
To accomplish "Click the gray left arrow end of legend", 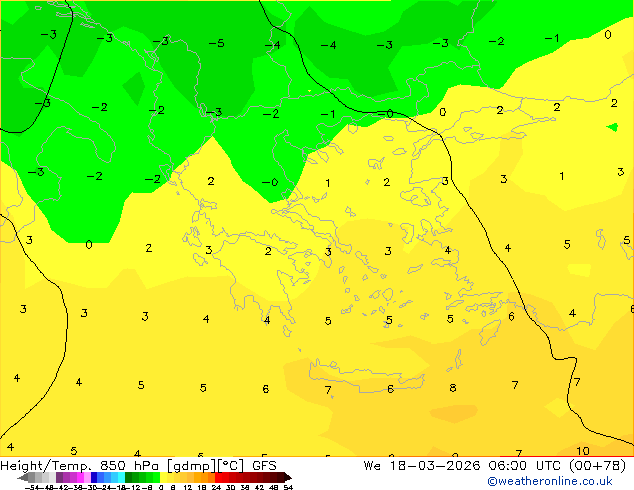I will 23,478.
